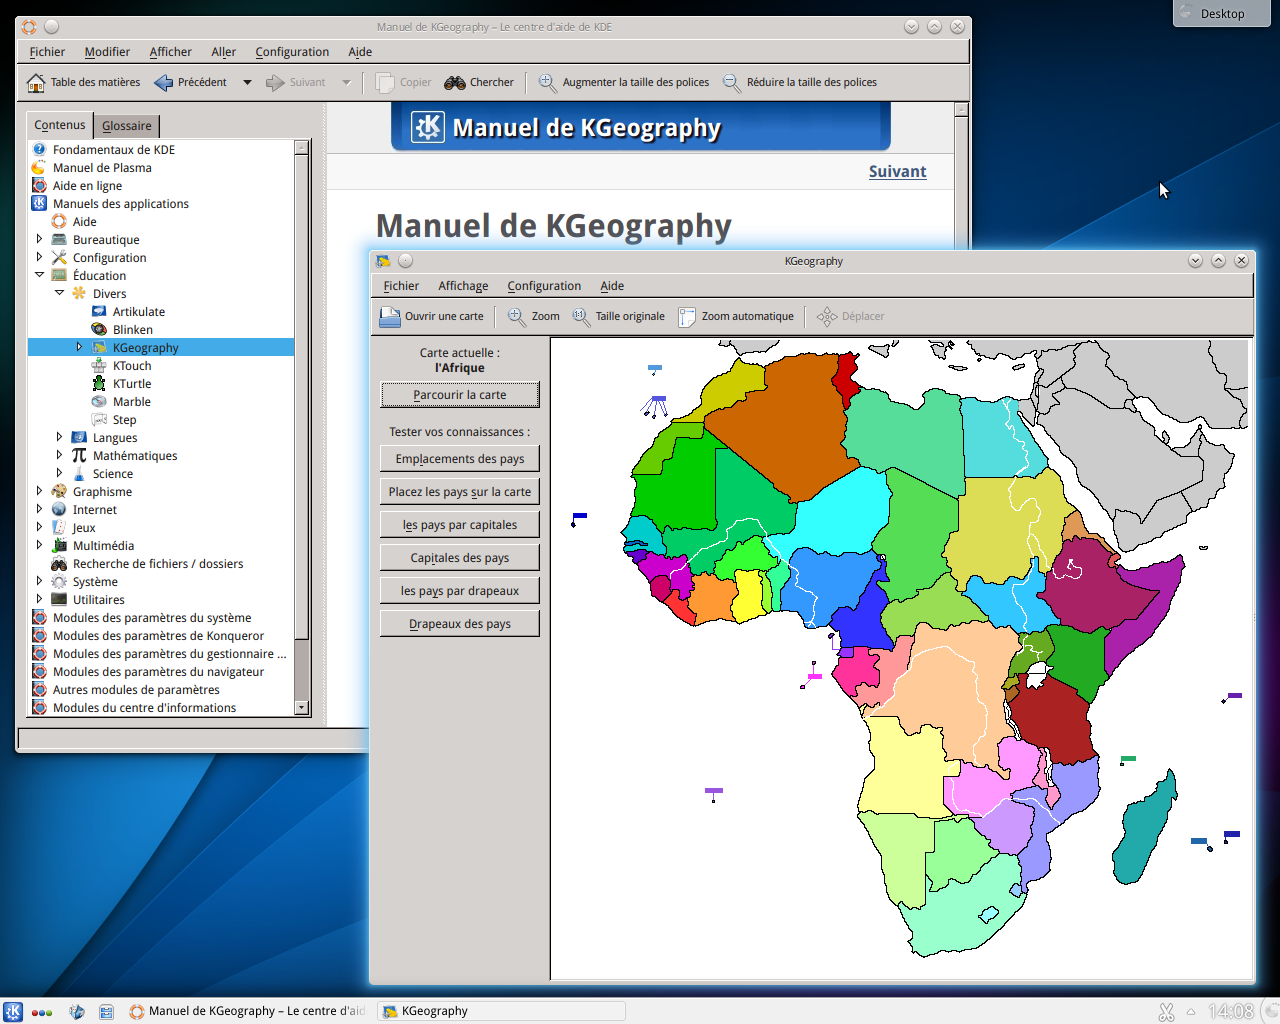Open Fichier menu in help center
This screenshot has width=1280, height=1024.
[x=47, y=52]
